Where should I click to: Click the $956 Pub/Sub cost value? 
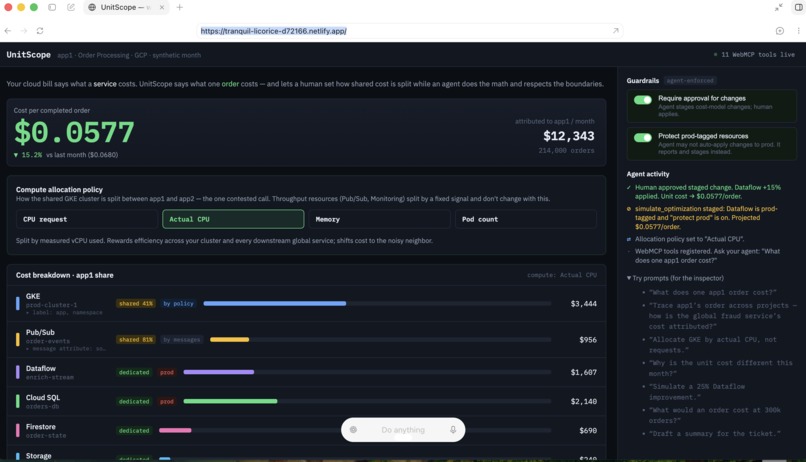pyautogui.click(x=588, y=340)
